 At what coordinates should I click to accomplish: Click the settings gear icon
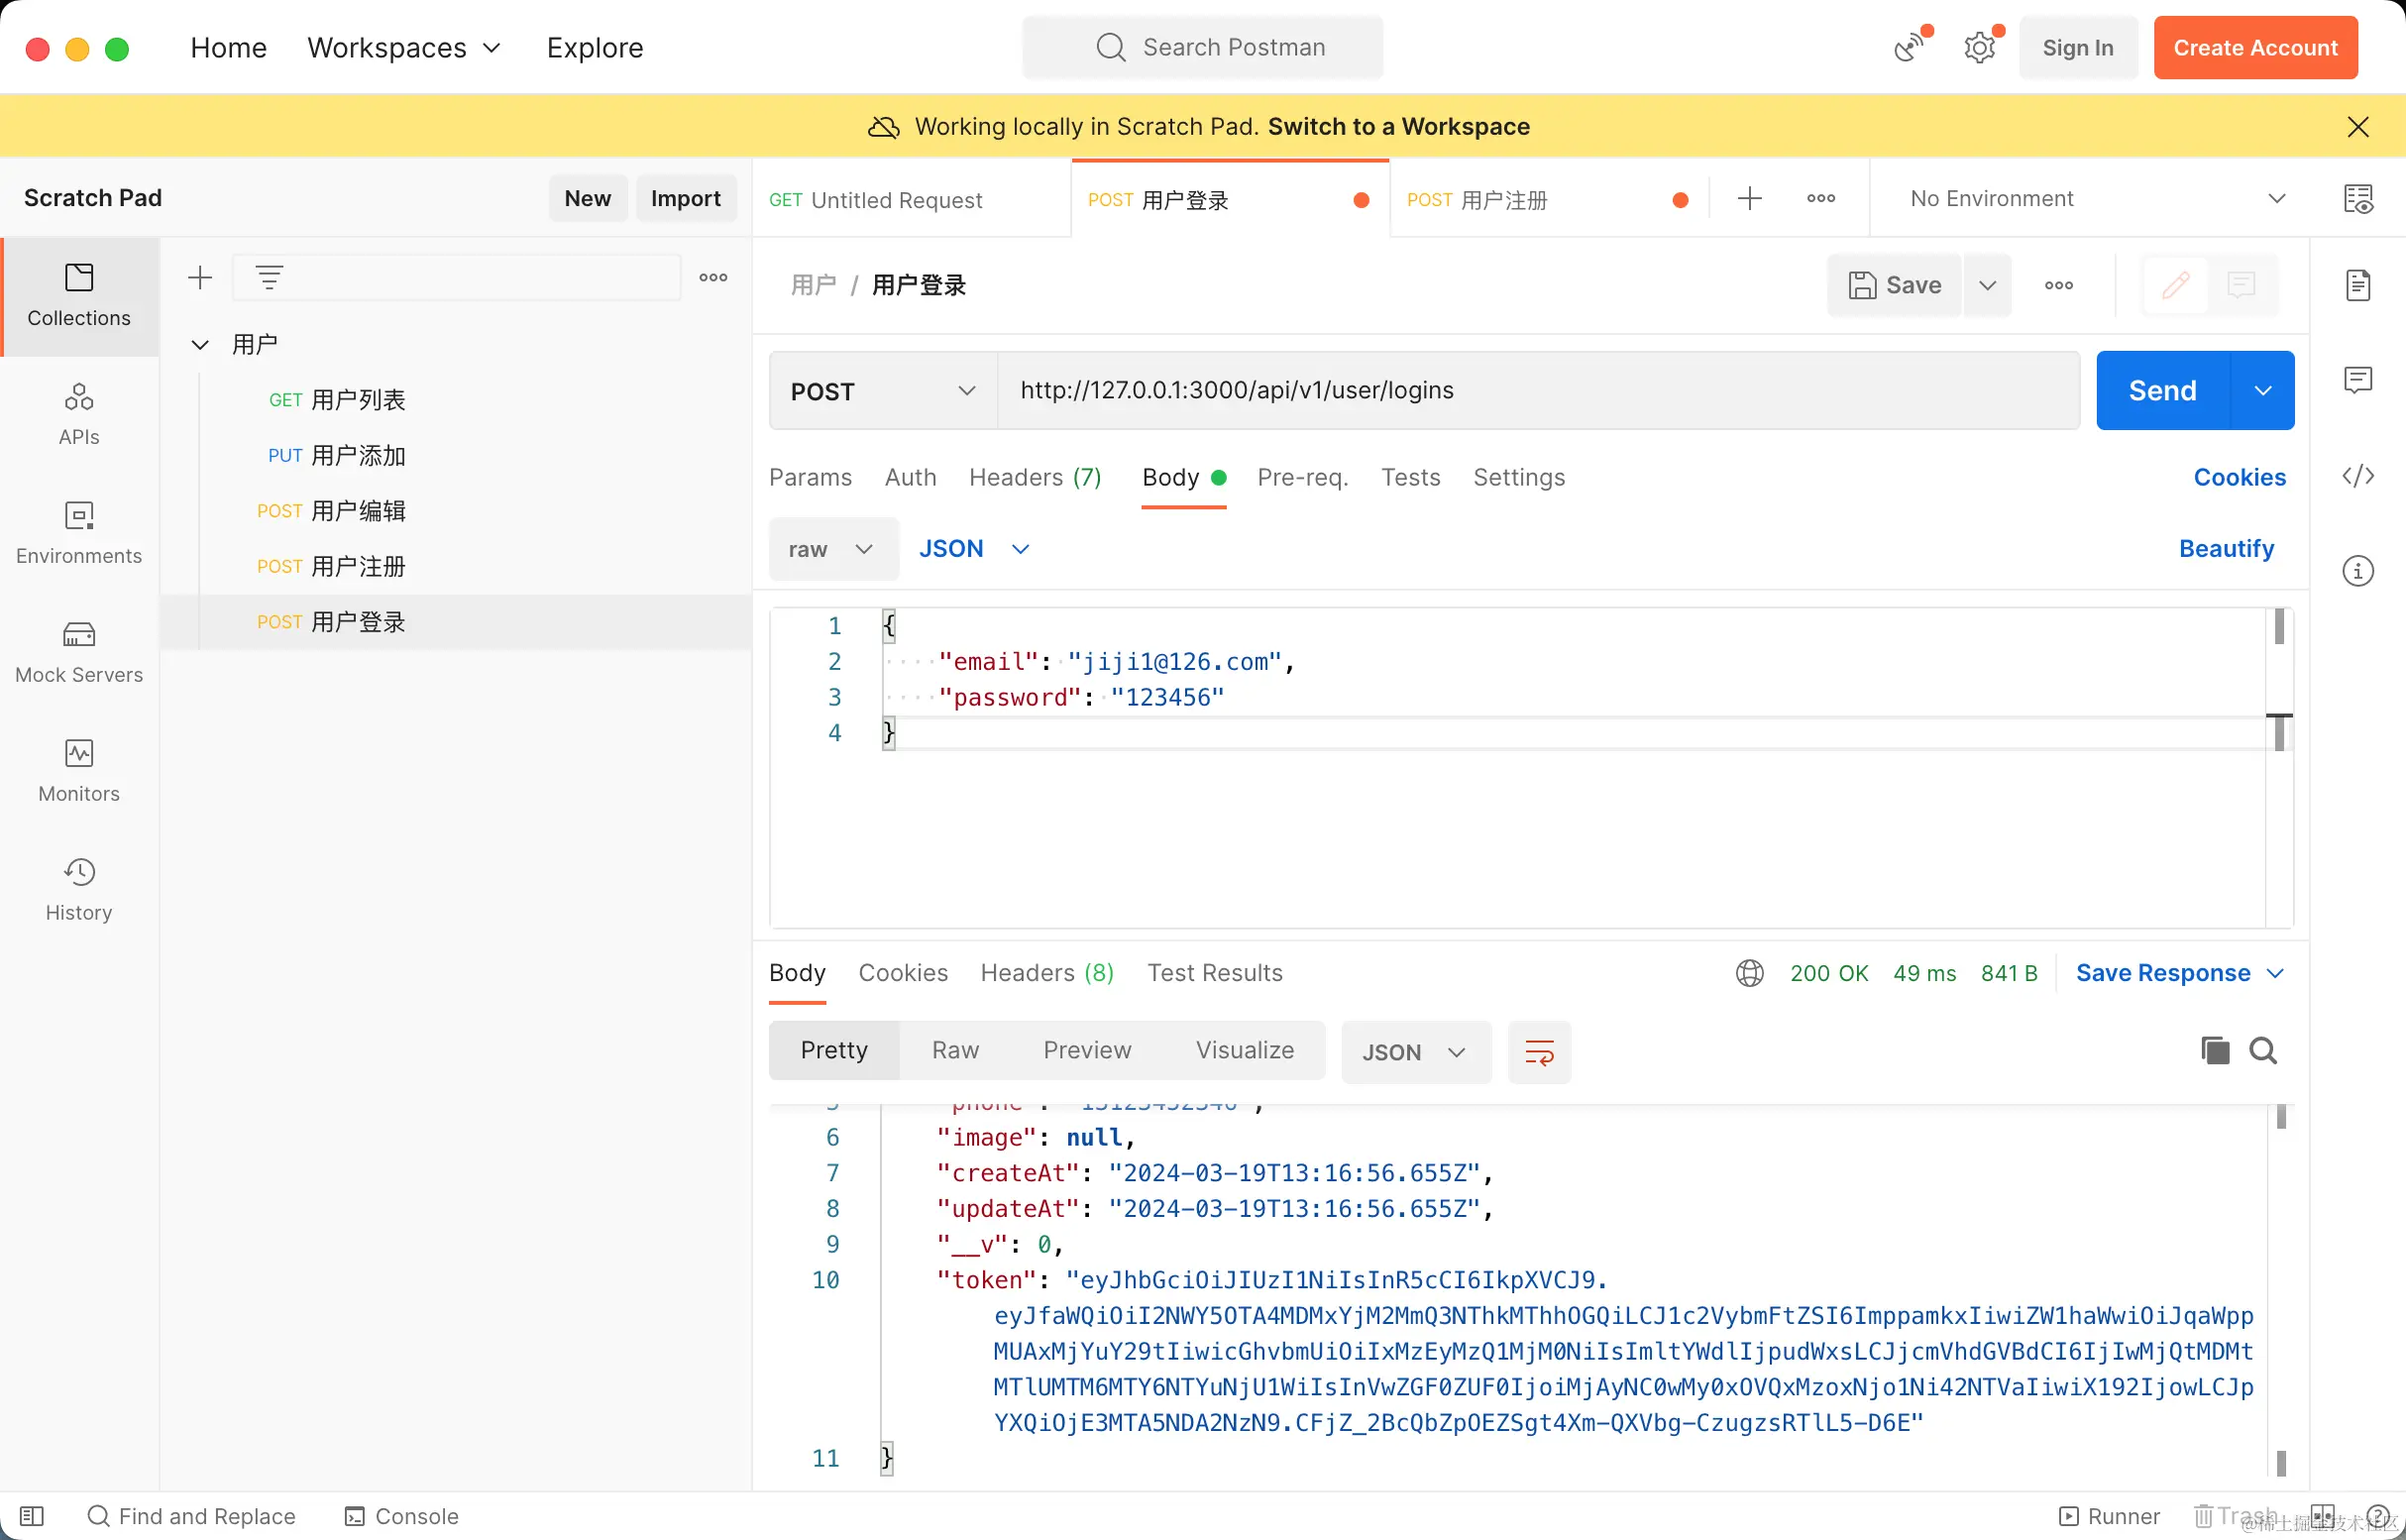click(x=1979, y=48)
